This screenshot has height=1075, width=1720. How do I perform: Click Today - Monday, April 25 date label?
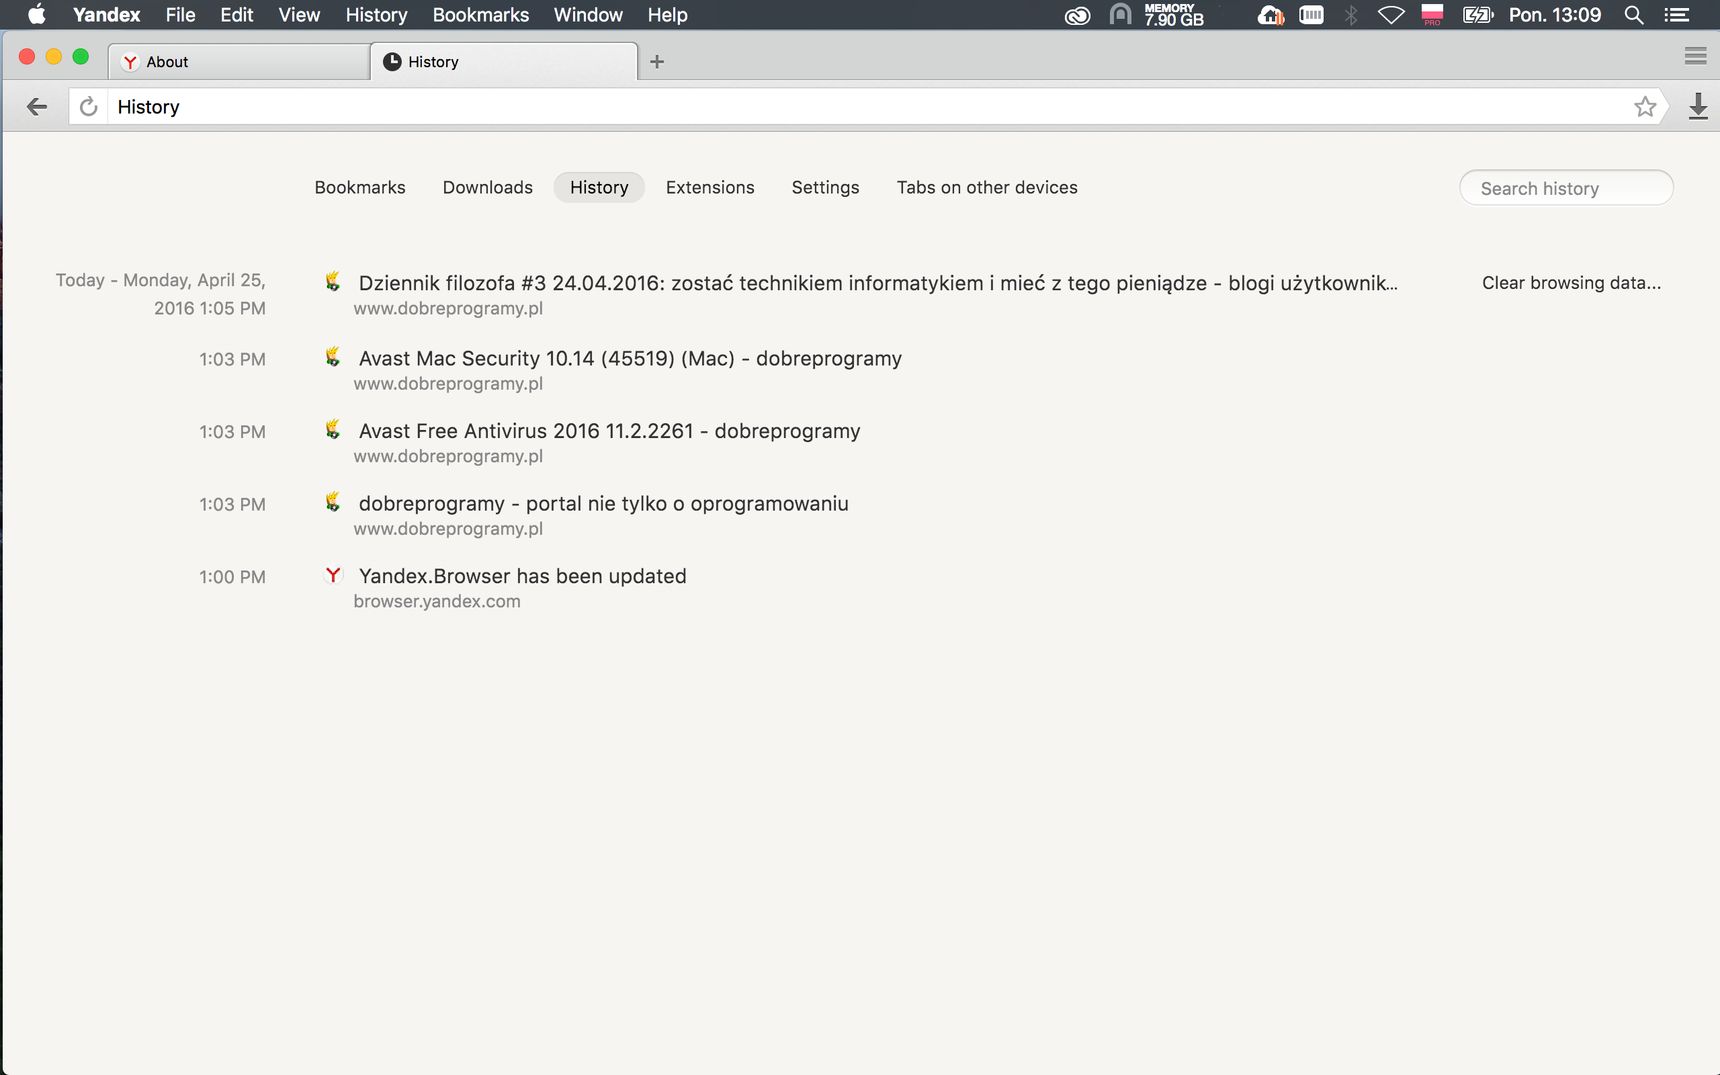click(x=160, y=294)
